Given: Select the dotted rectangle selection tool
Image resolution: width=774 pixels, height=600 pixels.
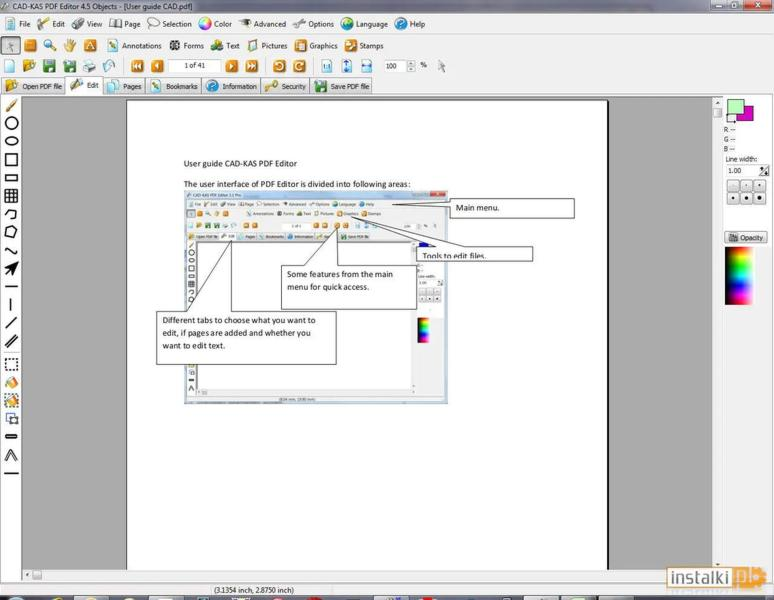Looking at the screenshot, I should click(x=11, y=364).
